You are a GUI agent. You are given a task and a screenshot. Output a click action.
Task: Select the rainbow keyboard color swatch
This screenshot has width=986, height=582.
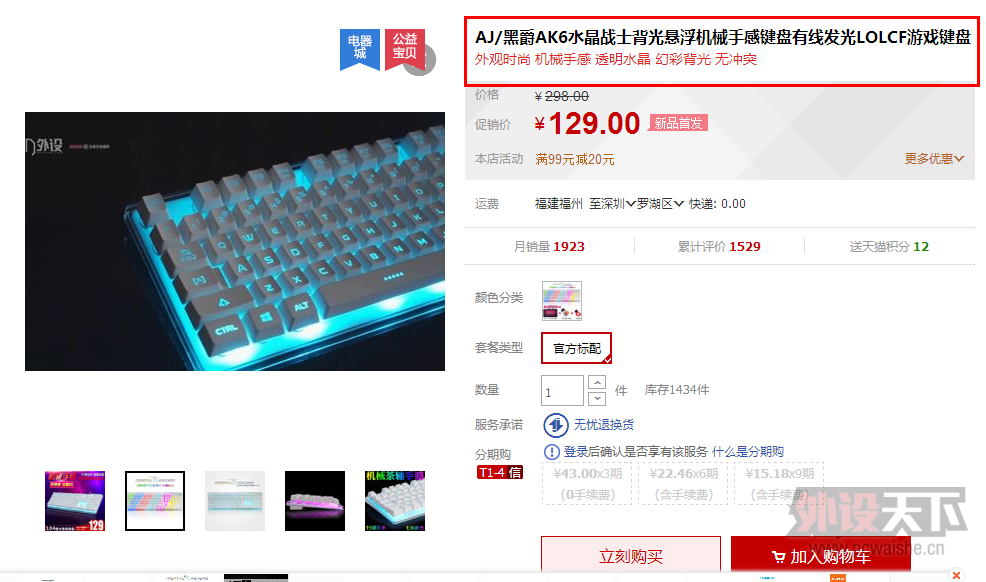562,301
